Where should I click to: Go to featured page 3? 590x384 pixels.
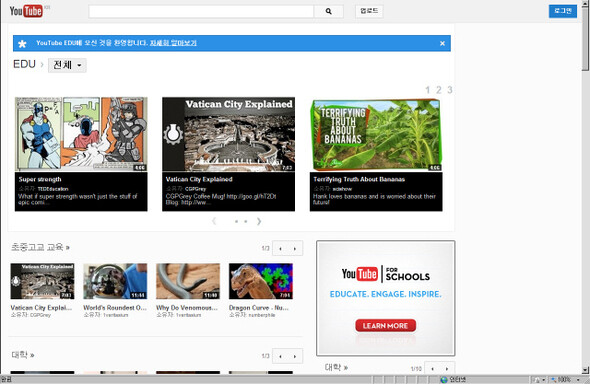point(450,90)
